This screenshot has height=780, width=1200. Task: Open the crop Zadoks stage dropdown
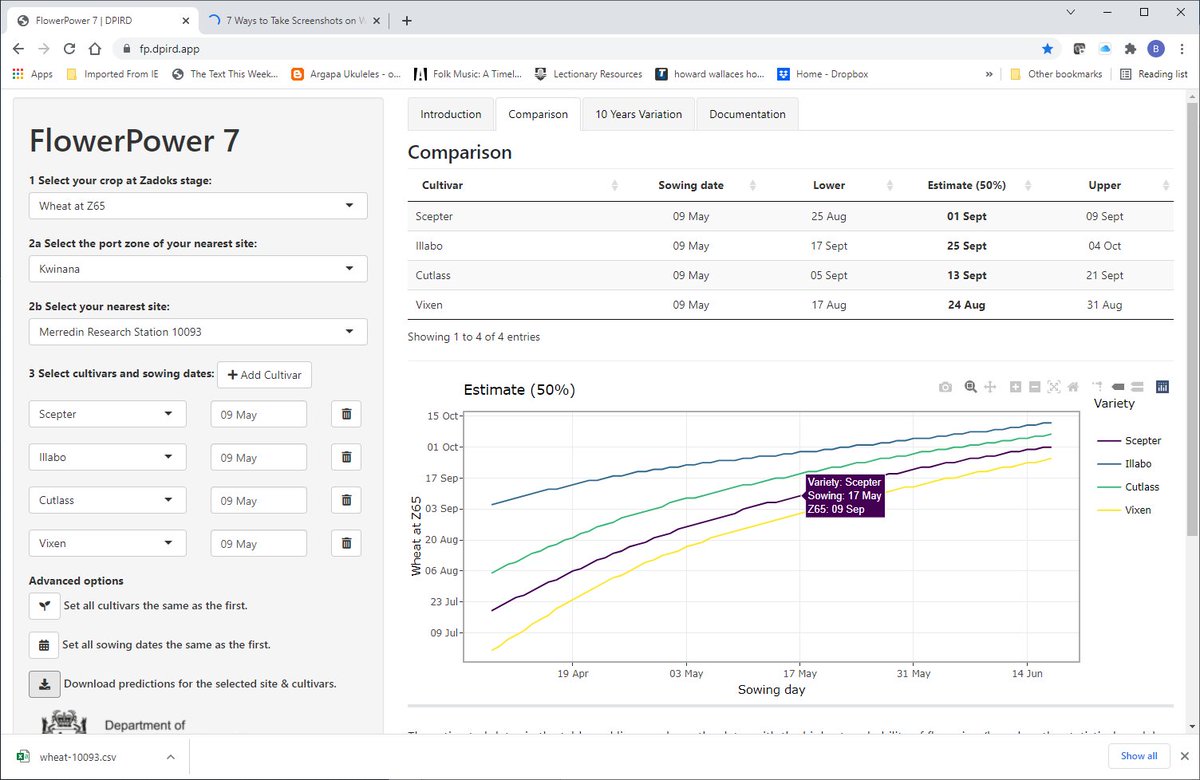coord(198,205)
